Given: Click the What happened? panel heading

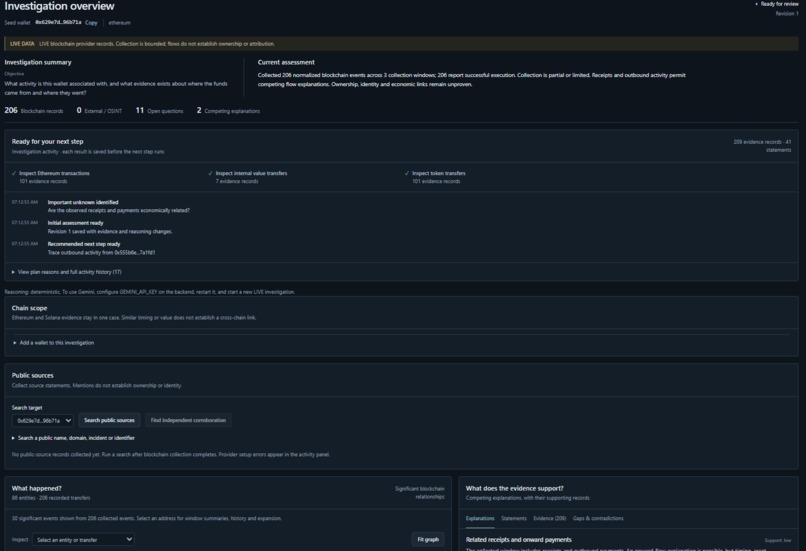Looking at the screenshot, I should point(36,488).
